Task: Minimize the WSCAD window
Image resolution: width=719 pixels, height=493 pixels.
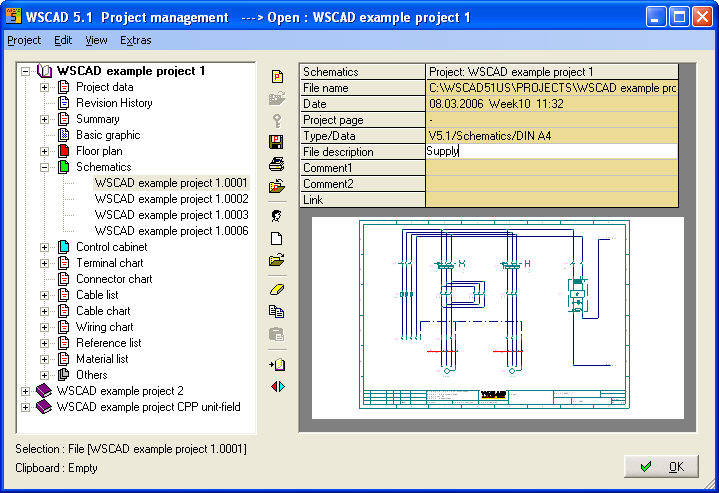Action: [656, 17]
